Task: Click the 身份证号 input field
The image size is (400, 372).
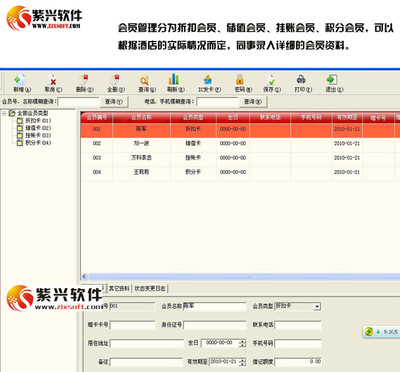Action: (x=215, y=325)
